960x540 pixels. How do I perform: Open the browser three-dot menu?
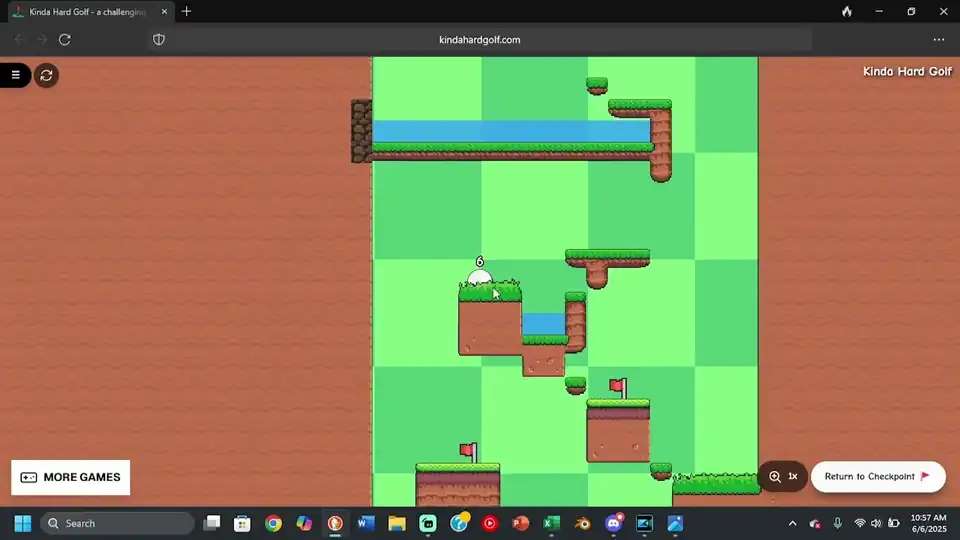[938, 40]
